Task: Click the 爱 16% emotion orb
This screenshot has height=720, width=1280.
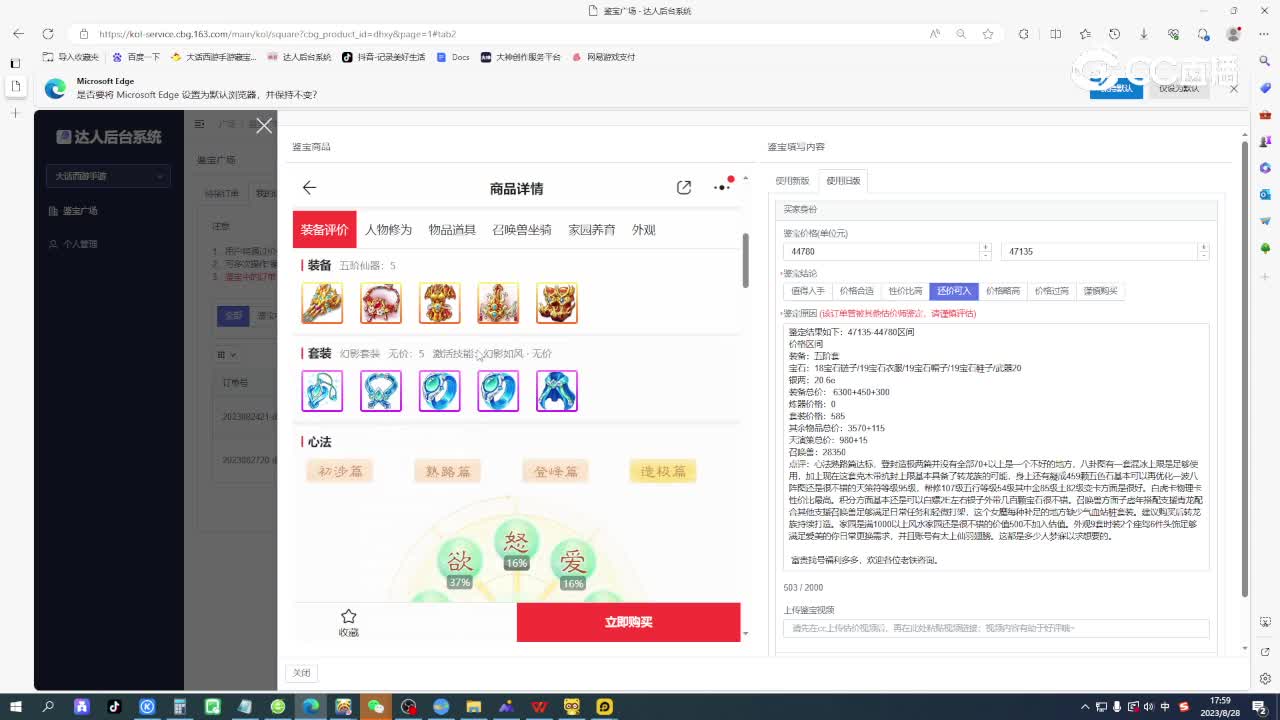Action: [x=573, y=562]
